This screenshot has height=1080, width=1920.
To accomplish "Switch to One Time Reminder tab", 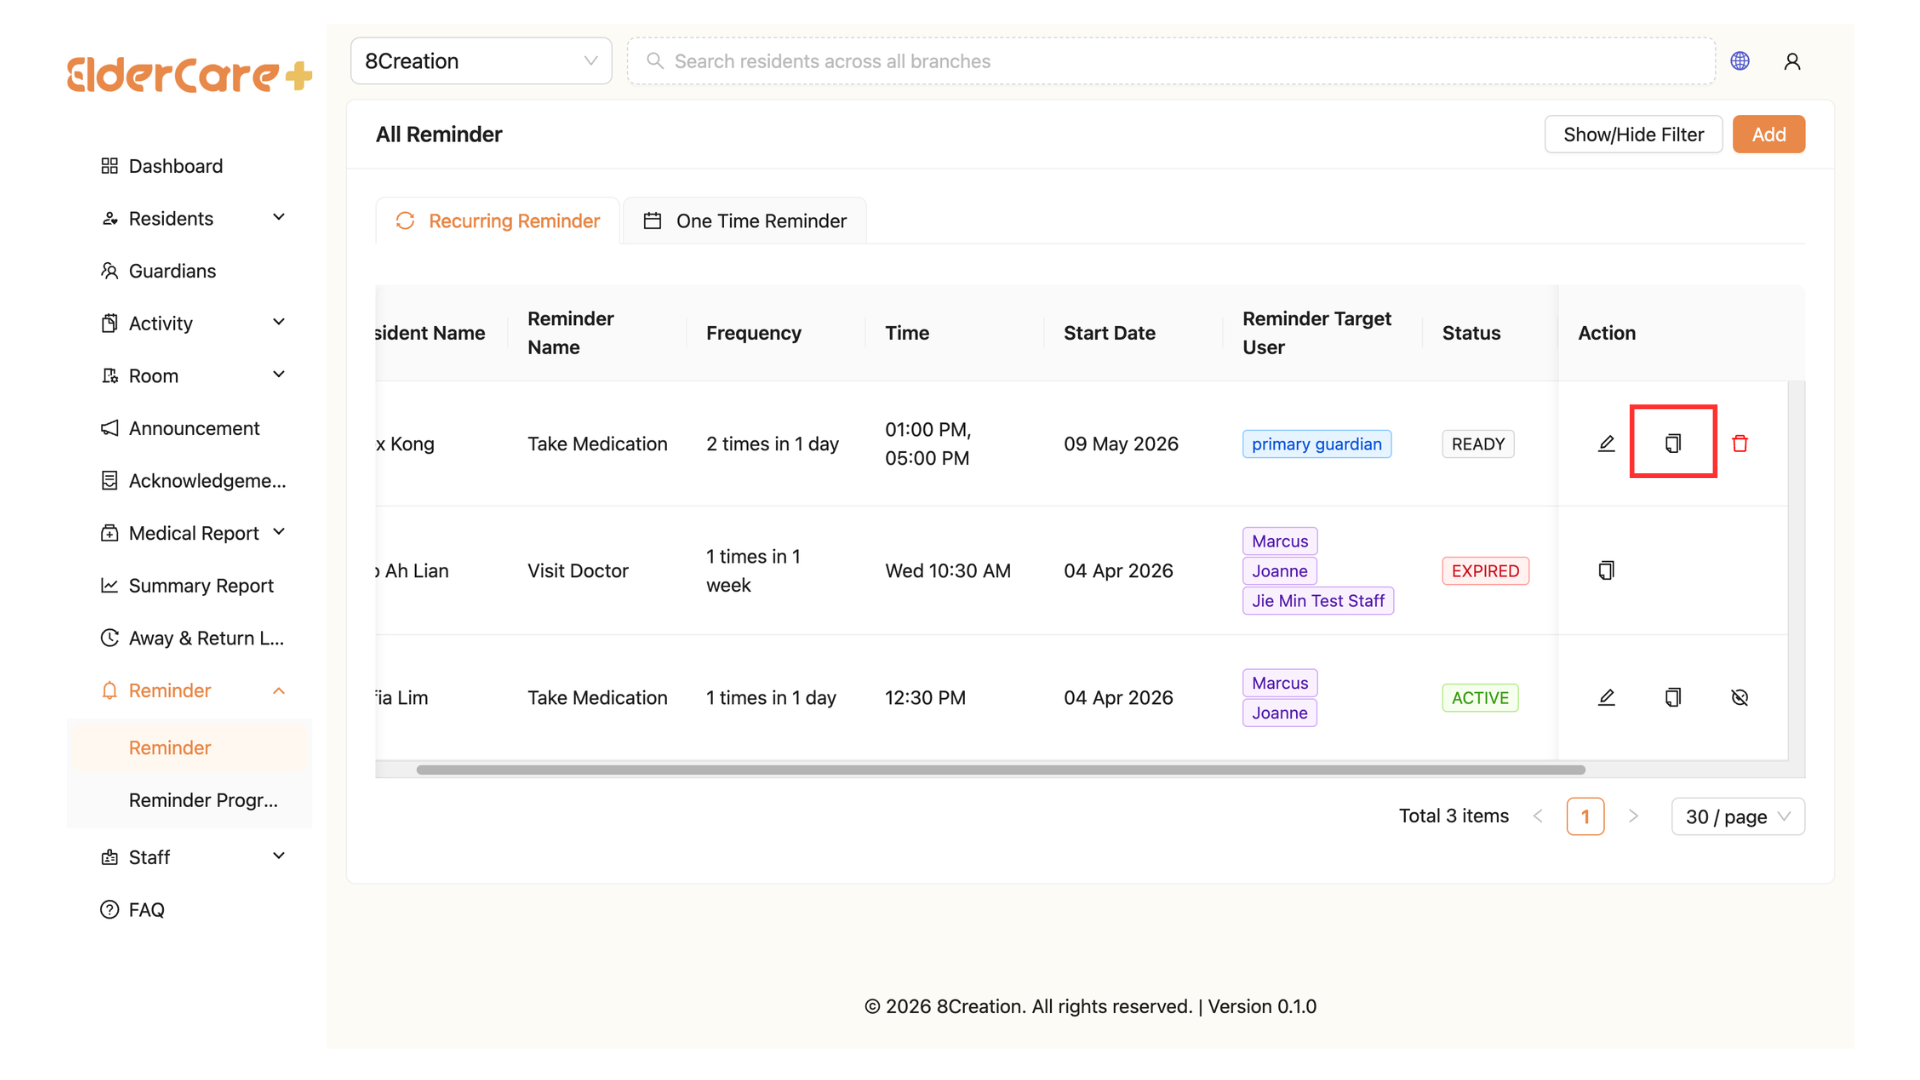I will click(745, 221).
